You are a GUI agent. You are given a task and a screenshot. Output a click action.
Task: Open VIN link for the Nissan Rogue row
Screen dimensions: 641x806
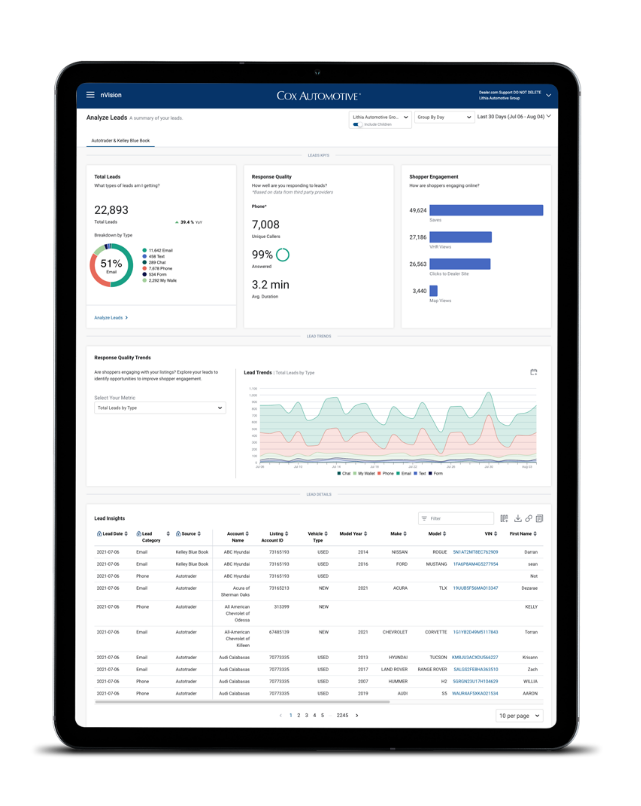[x=475, y=552]
